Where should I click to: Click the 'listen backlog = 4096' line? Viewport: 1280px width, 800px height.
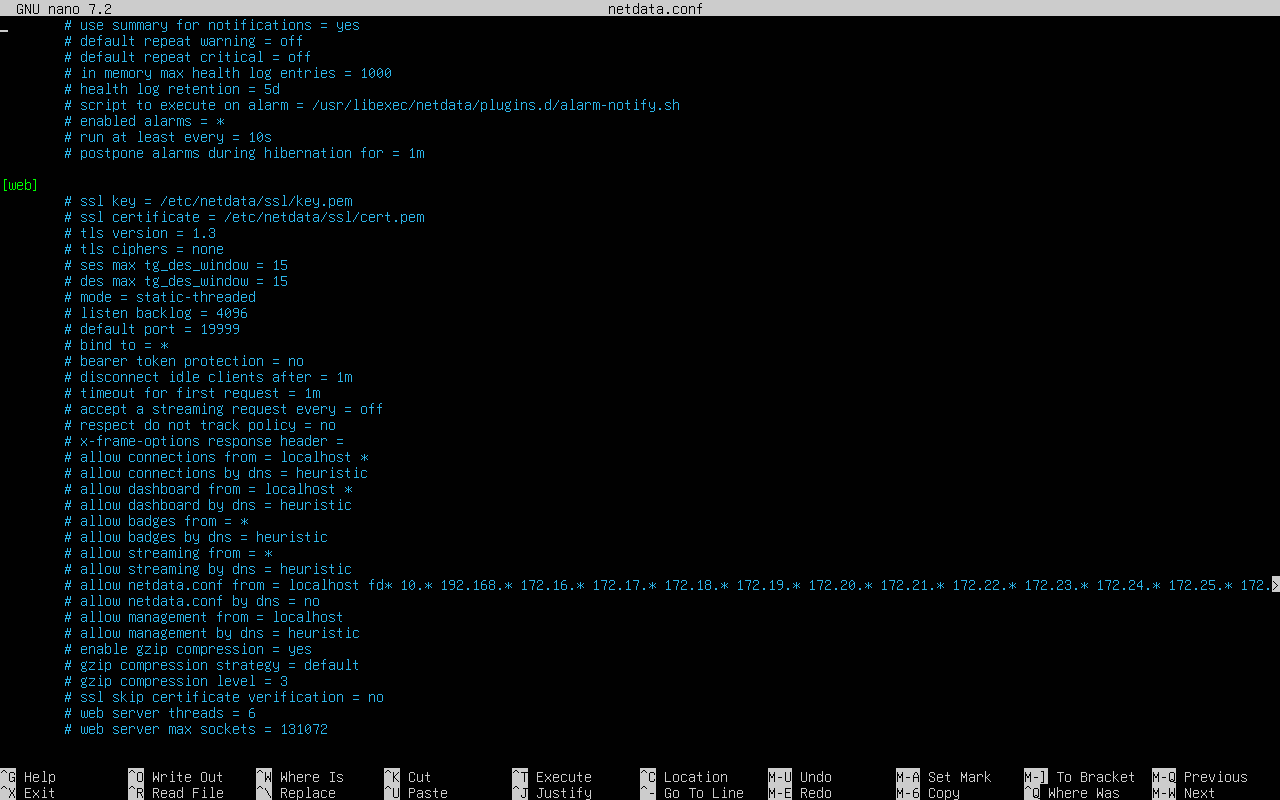coord(156,313)
